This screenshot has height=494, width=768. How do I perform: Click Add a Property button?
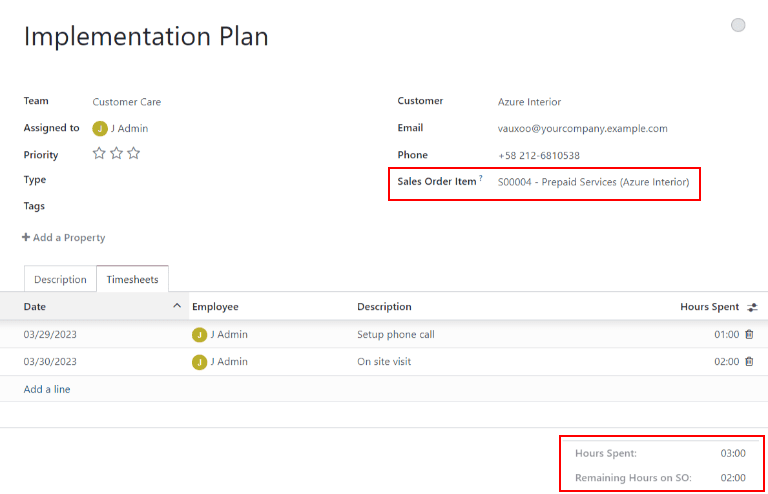pyautogui.click(x=63, y=238)
